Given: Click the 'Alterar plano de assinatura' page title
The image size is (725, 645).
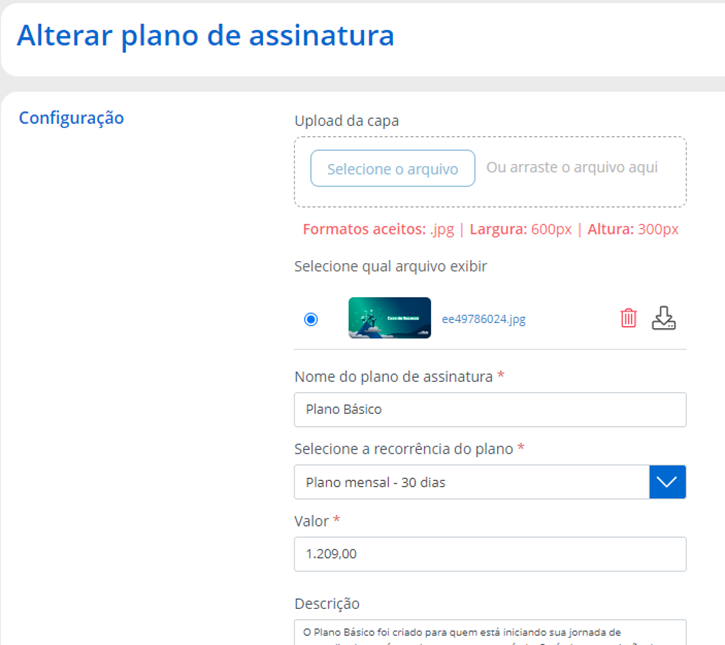Looking at the screenshot, I should [206, 36].
